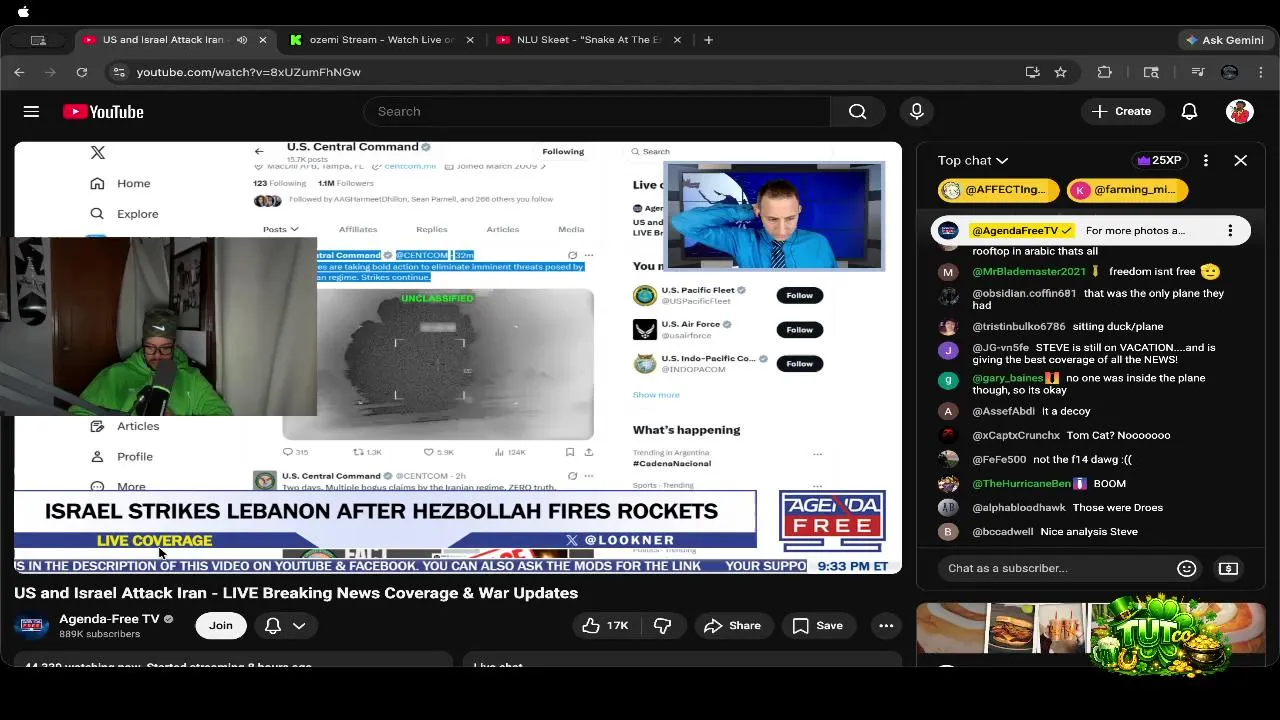Click @MrBlademaster2021 chat username

coord(1029,271)
